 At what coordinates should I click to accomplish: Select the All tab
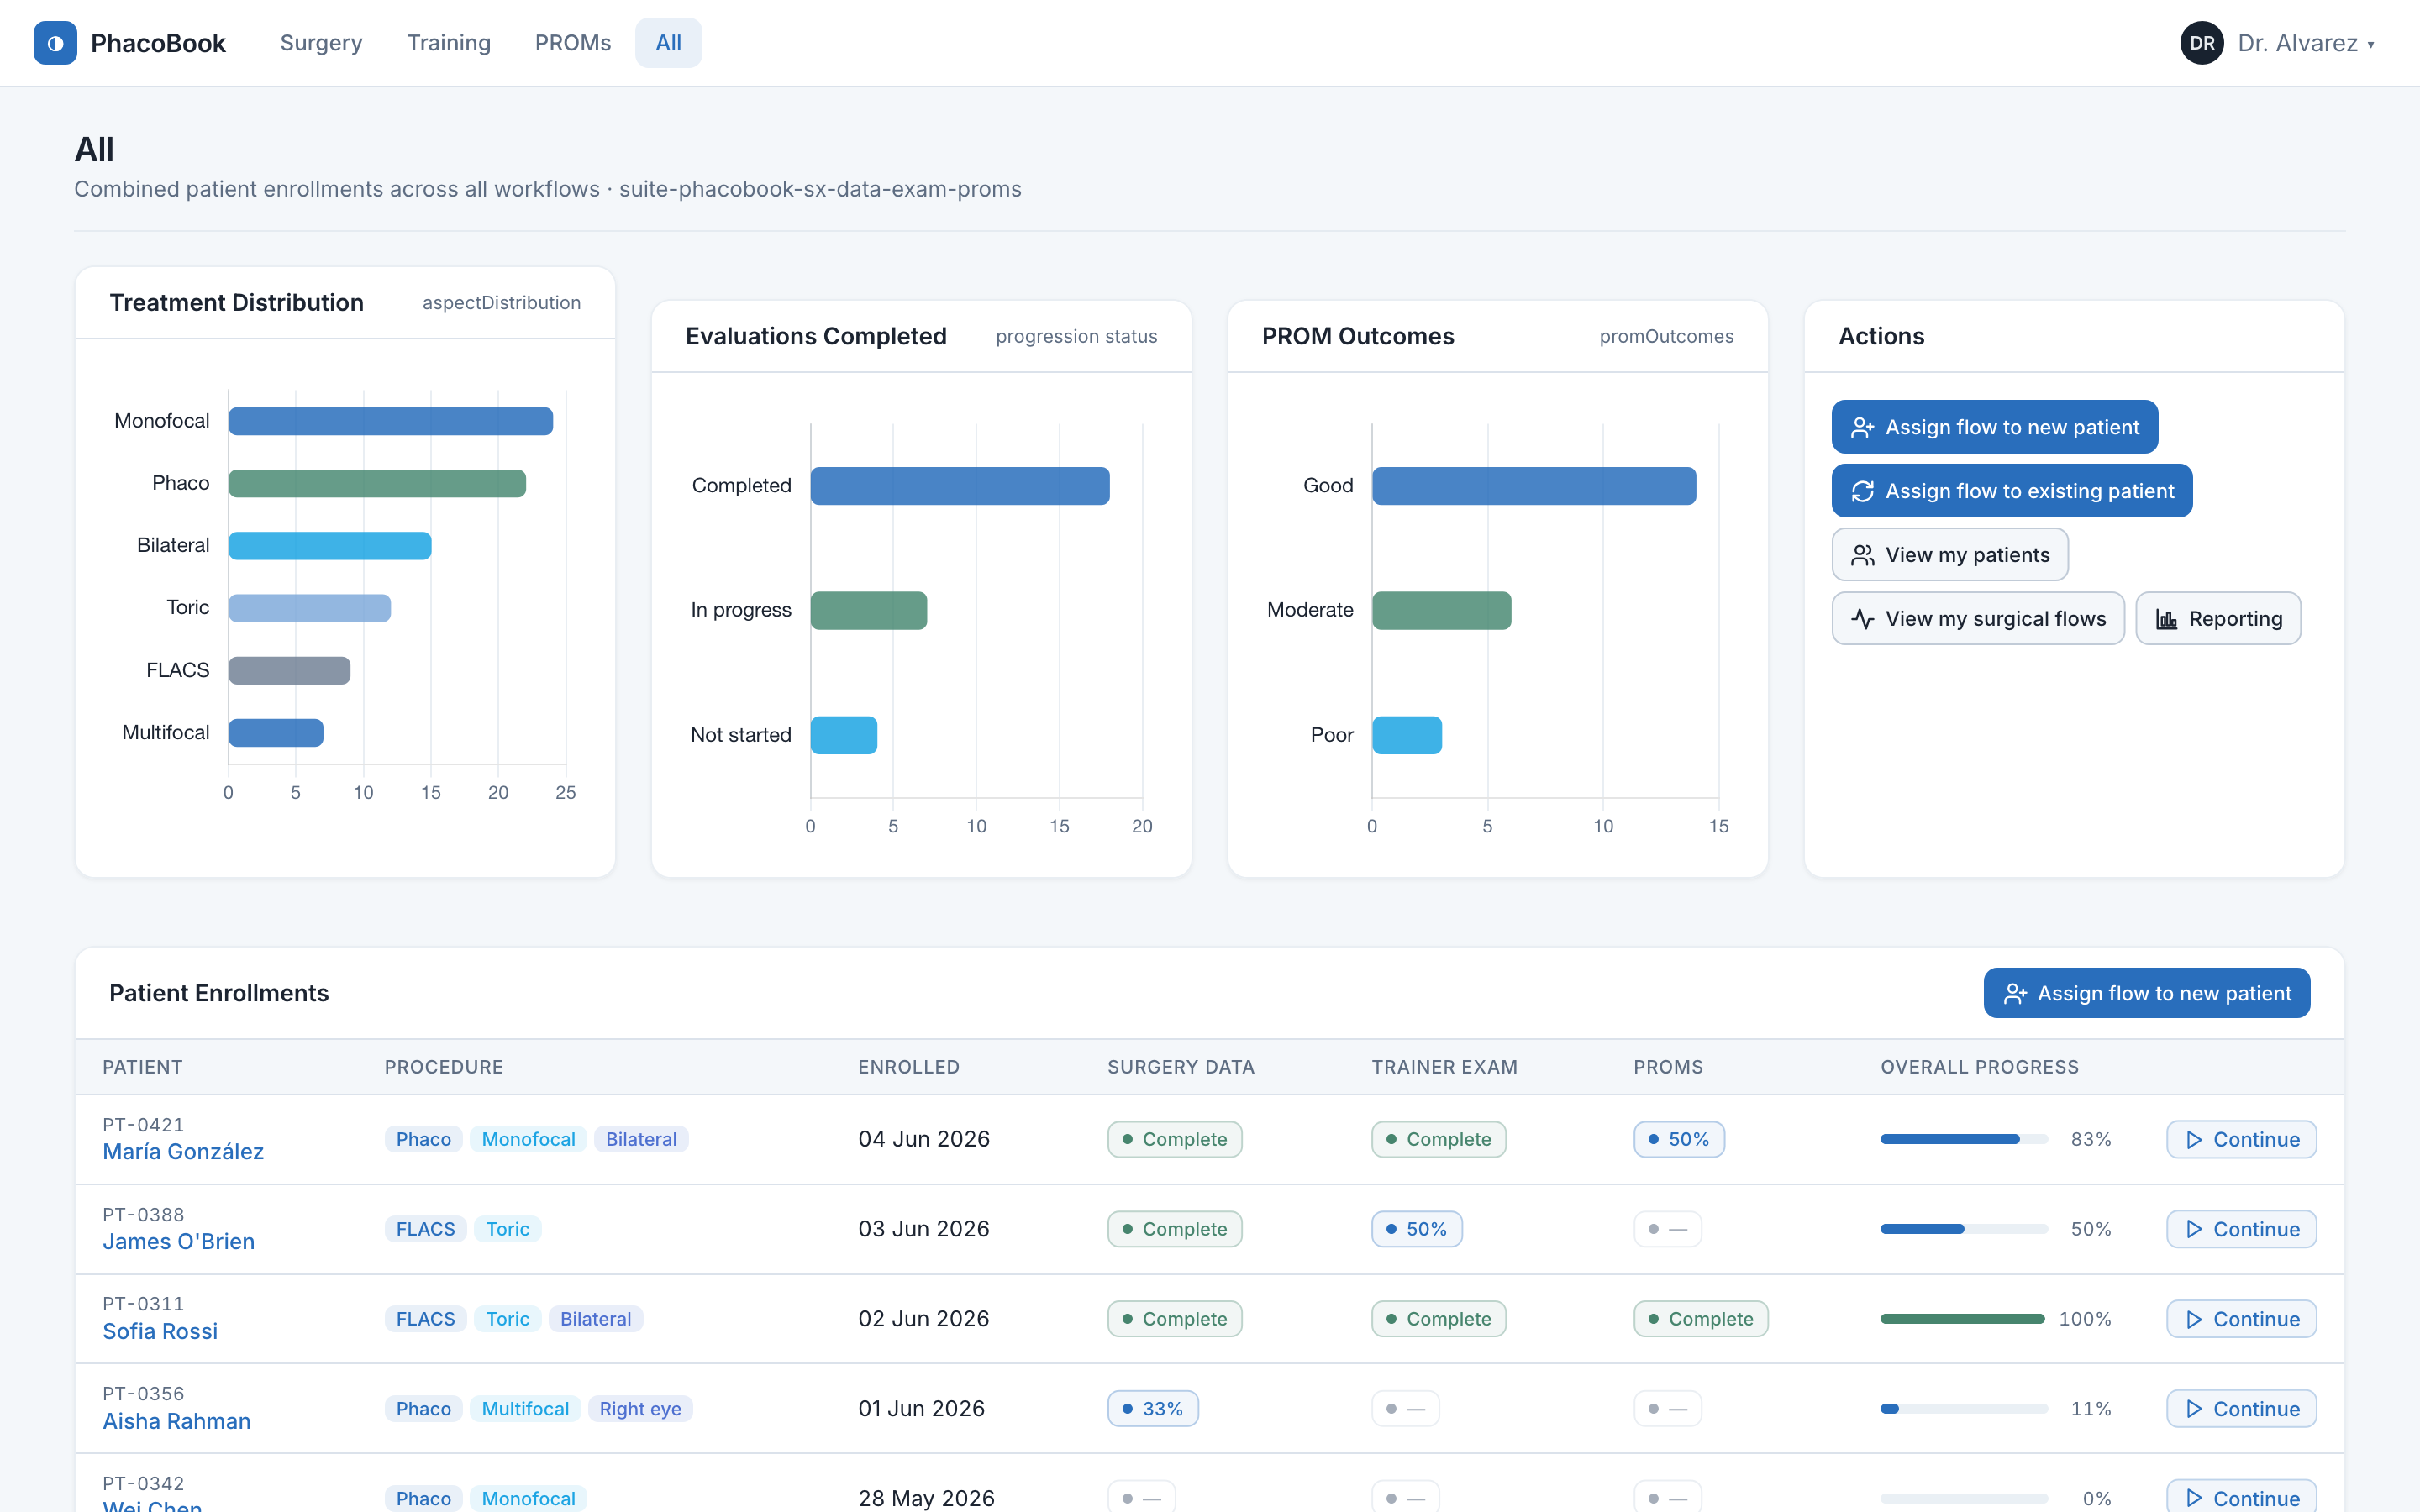pyautogui.click(x=668, y=43)
